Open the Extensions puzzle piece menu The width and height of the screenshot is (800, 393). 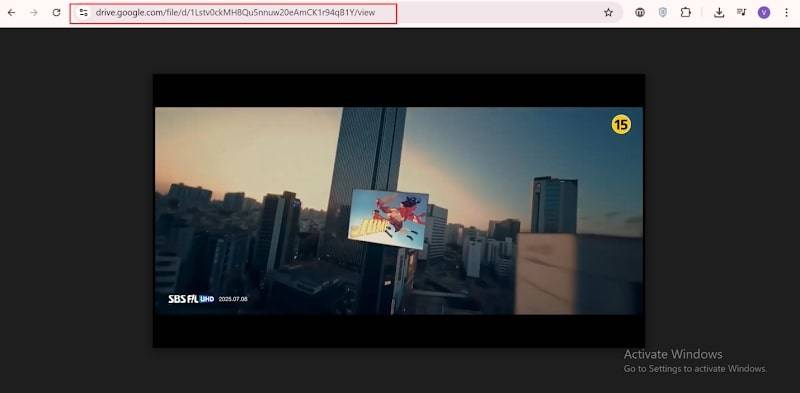[x=686, y=13]
